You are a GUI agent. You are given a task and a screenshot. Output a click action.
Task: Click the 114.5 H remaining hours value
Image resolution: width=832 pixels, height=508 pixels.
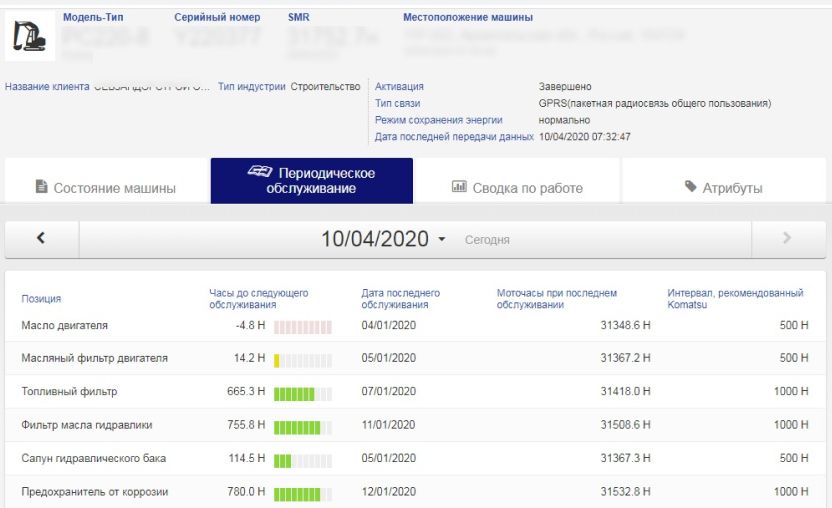[x=247, y=458]
